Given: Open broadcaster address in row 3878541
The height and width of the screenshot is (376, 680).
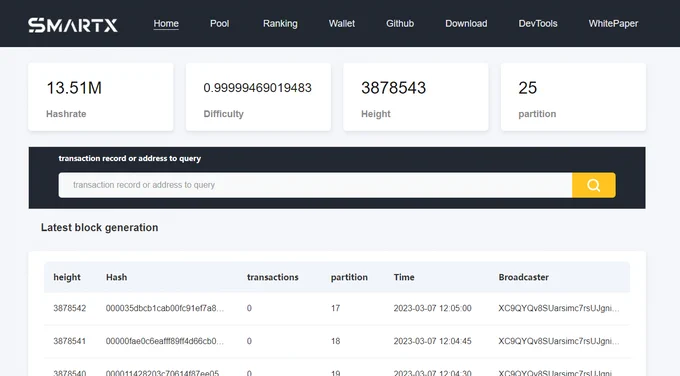Looking at the screenshot, I should pyautogui.click(x=559, y=341).
